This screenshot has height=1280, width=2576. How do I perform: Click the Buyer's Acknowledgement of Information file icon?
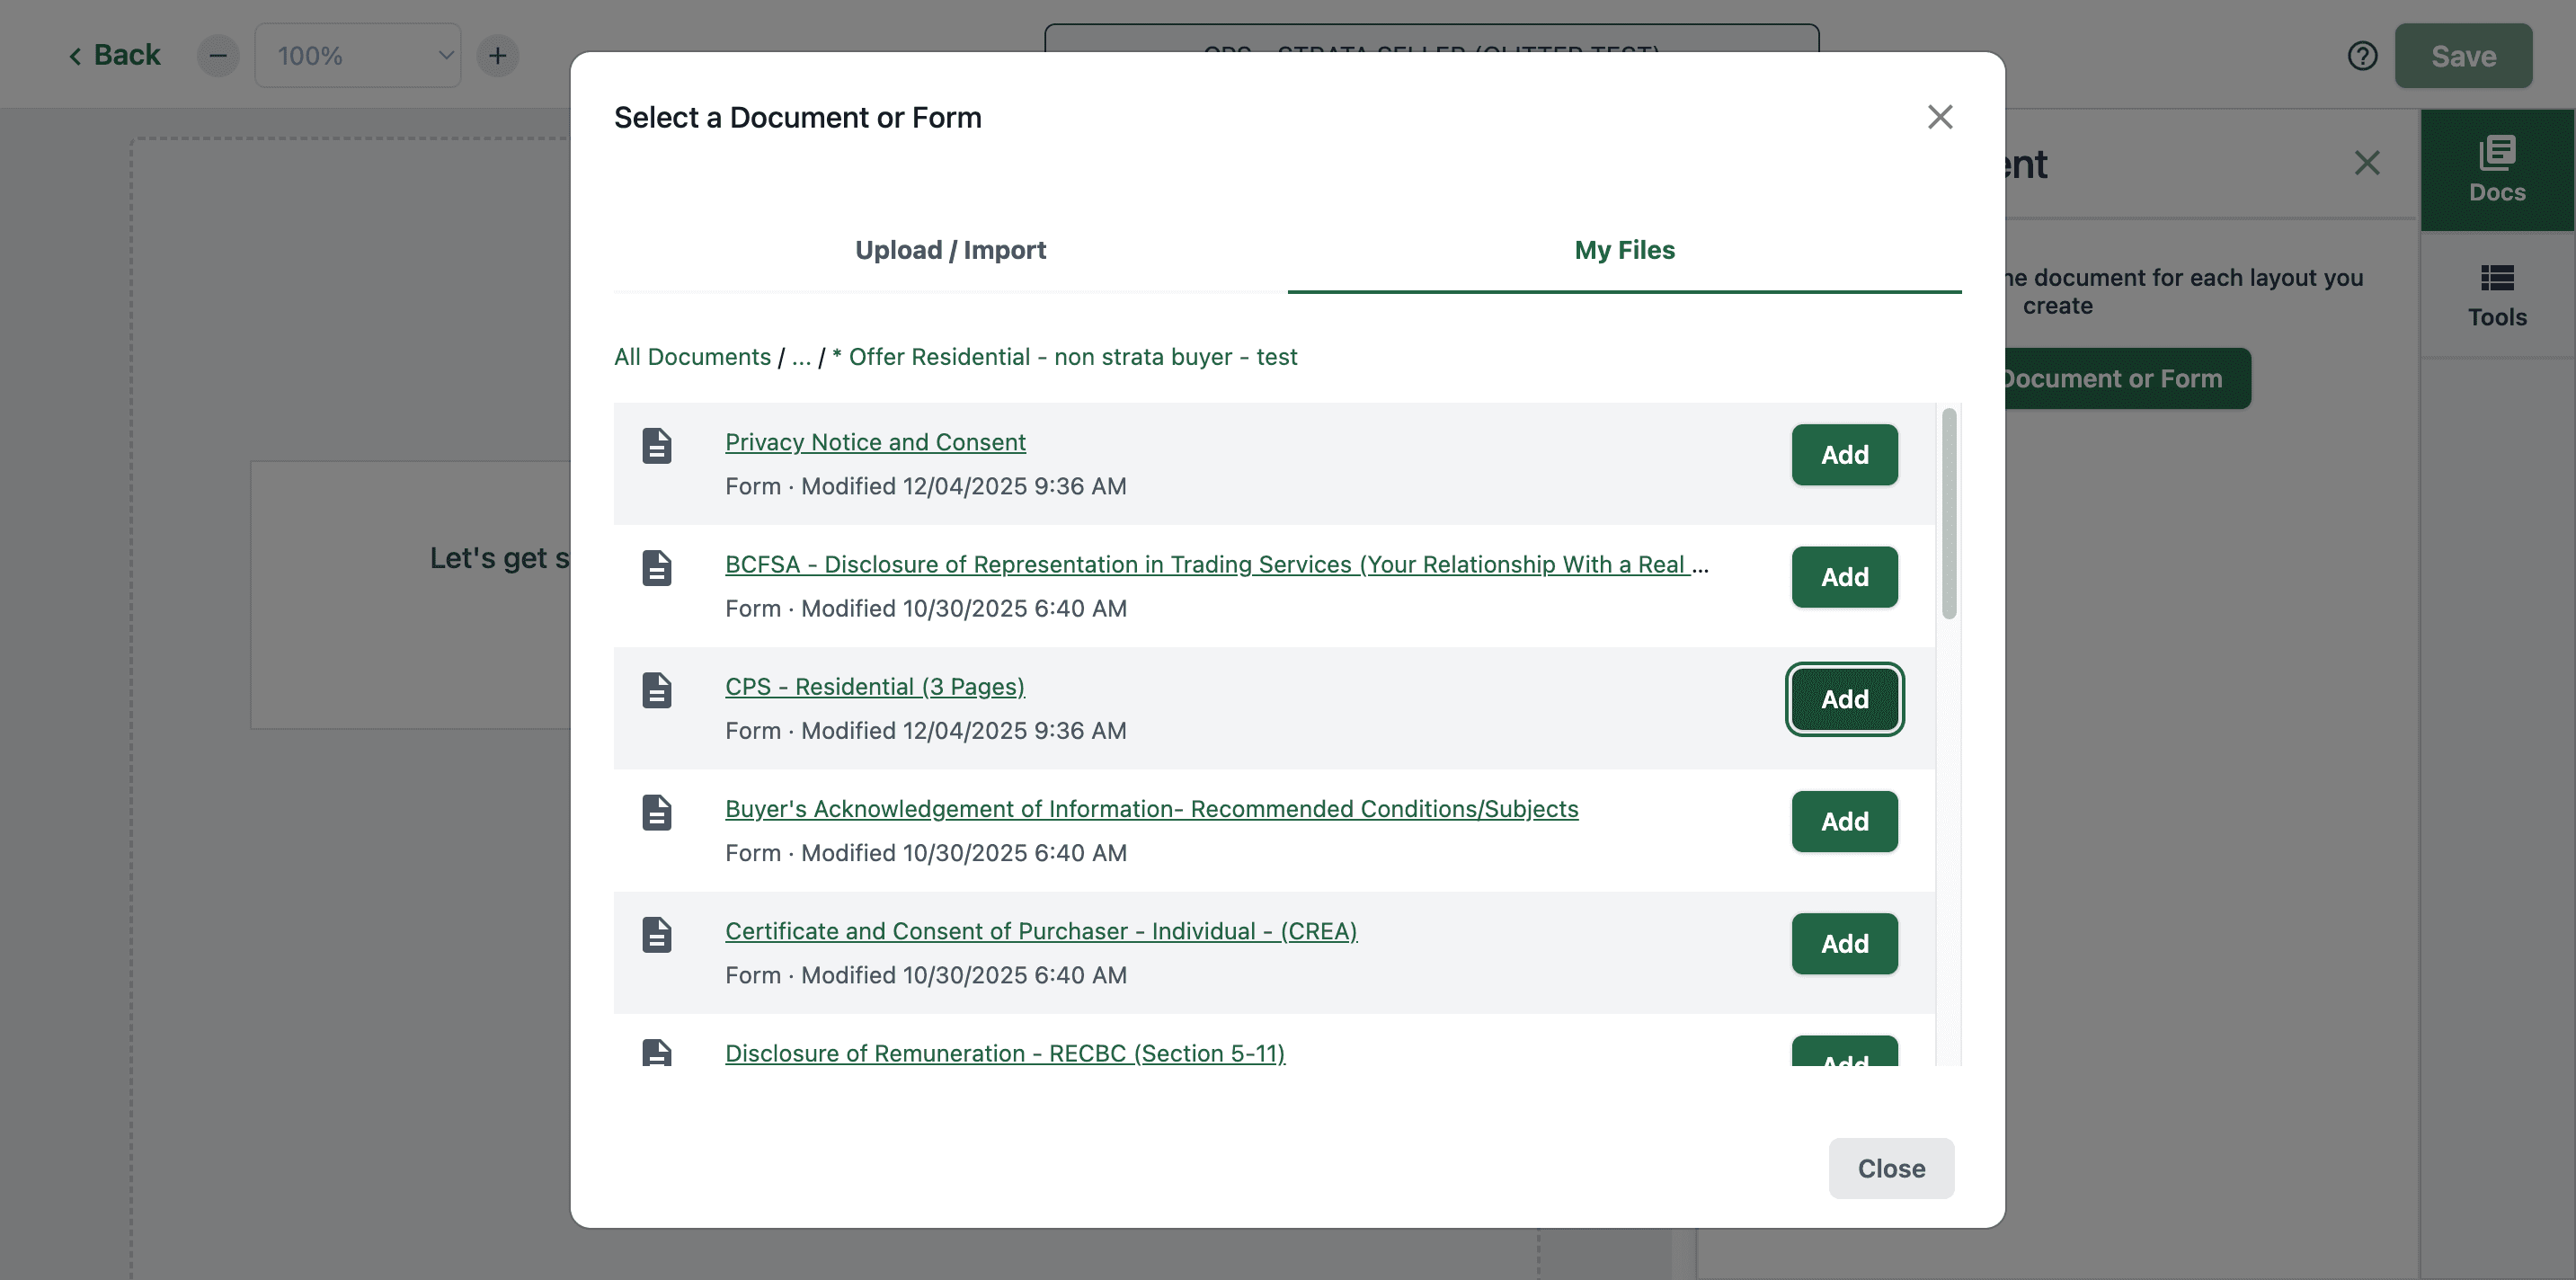pos(657,812)
